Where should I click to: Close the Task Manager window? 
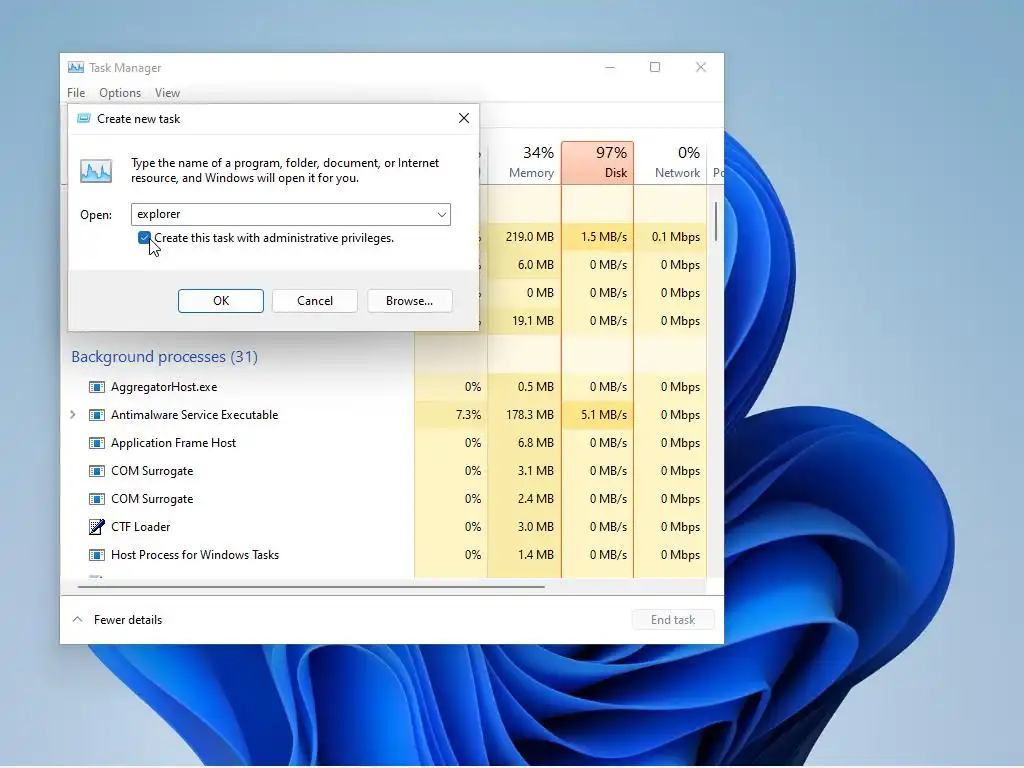click(x=701, y=67)
